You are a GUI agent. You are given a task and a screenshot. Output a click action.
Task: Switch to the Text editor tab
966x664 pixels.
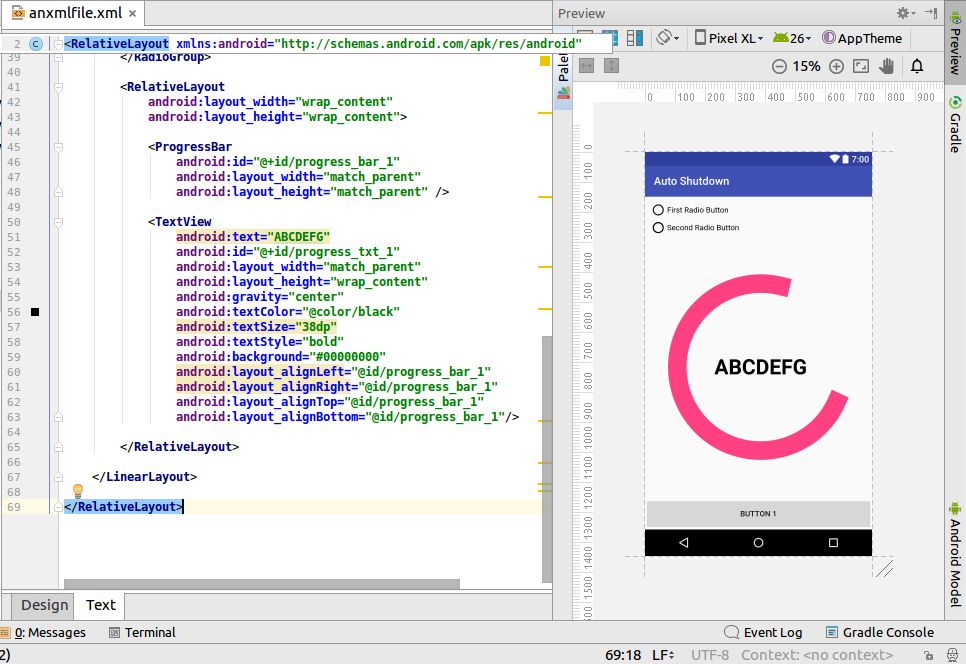[100, 605]
